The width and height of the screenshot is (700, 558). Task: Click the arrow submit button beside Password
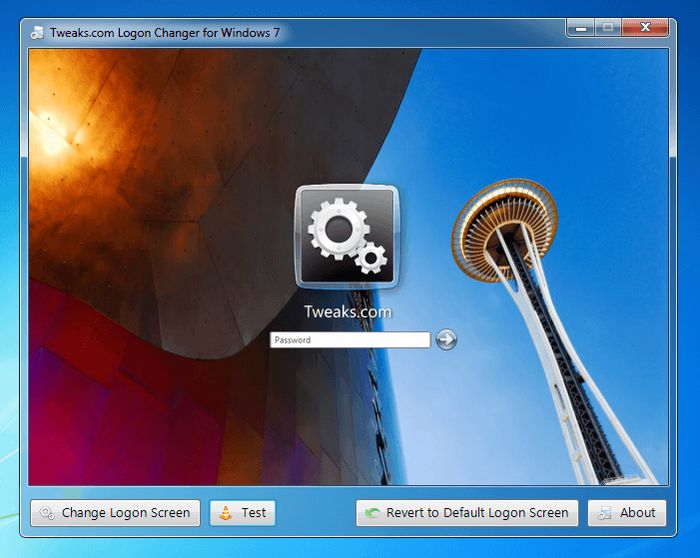click(446, 339)
